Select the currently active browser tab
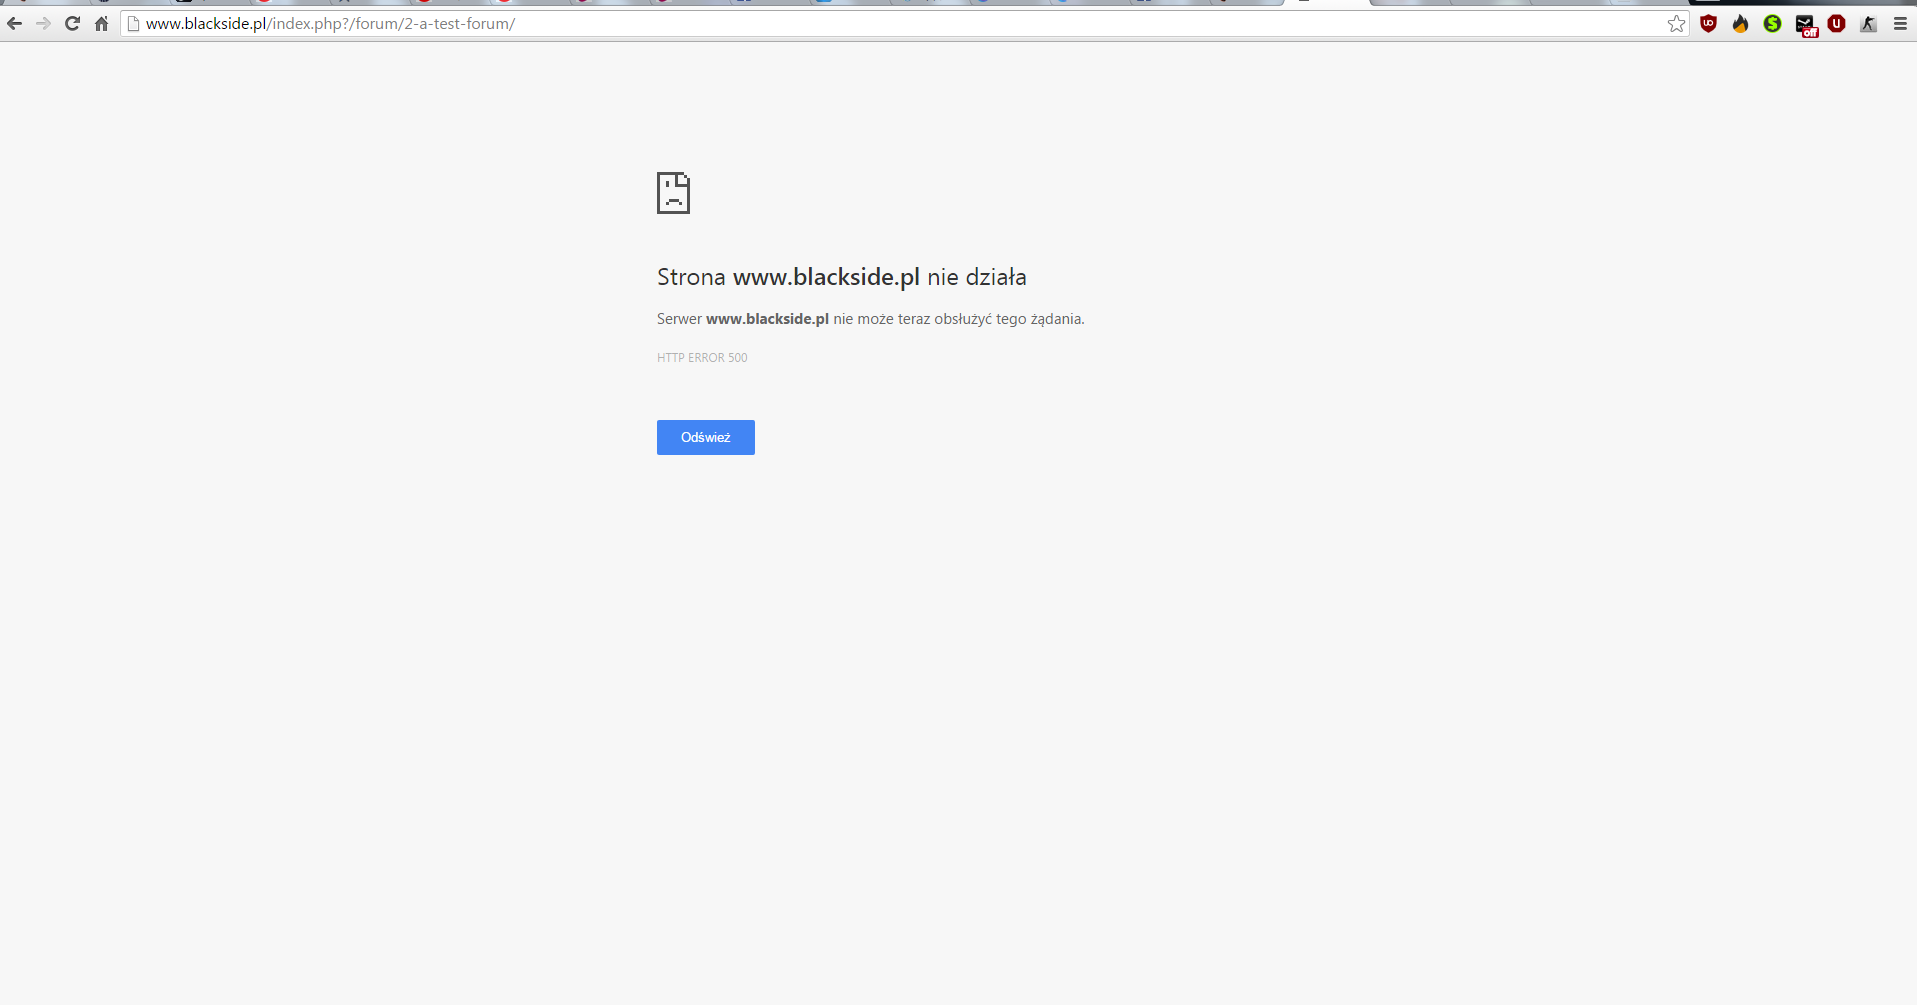Screen dimensions: 1917x1005 click(x=1326, y=3)
